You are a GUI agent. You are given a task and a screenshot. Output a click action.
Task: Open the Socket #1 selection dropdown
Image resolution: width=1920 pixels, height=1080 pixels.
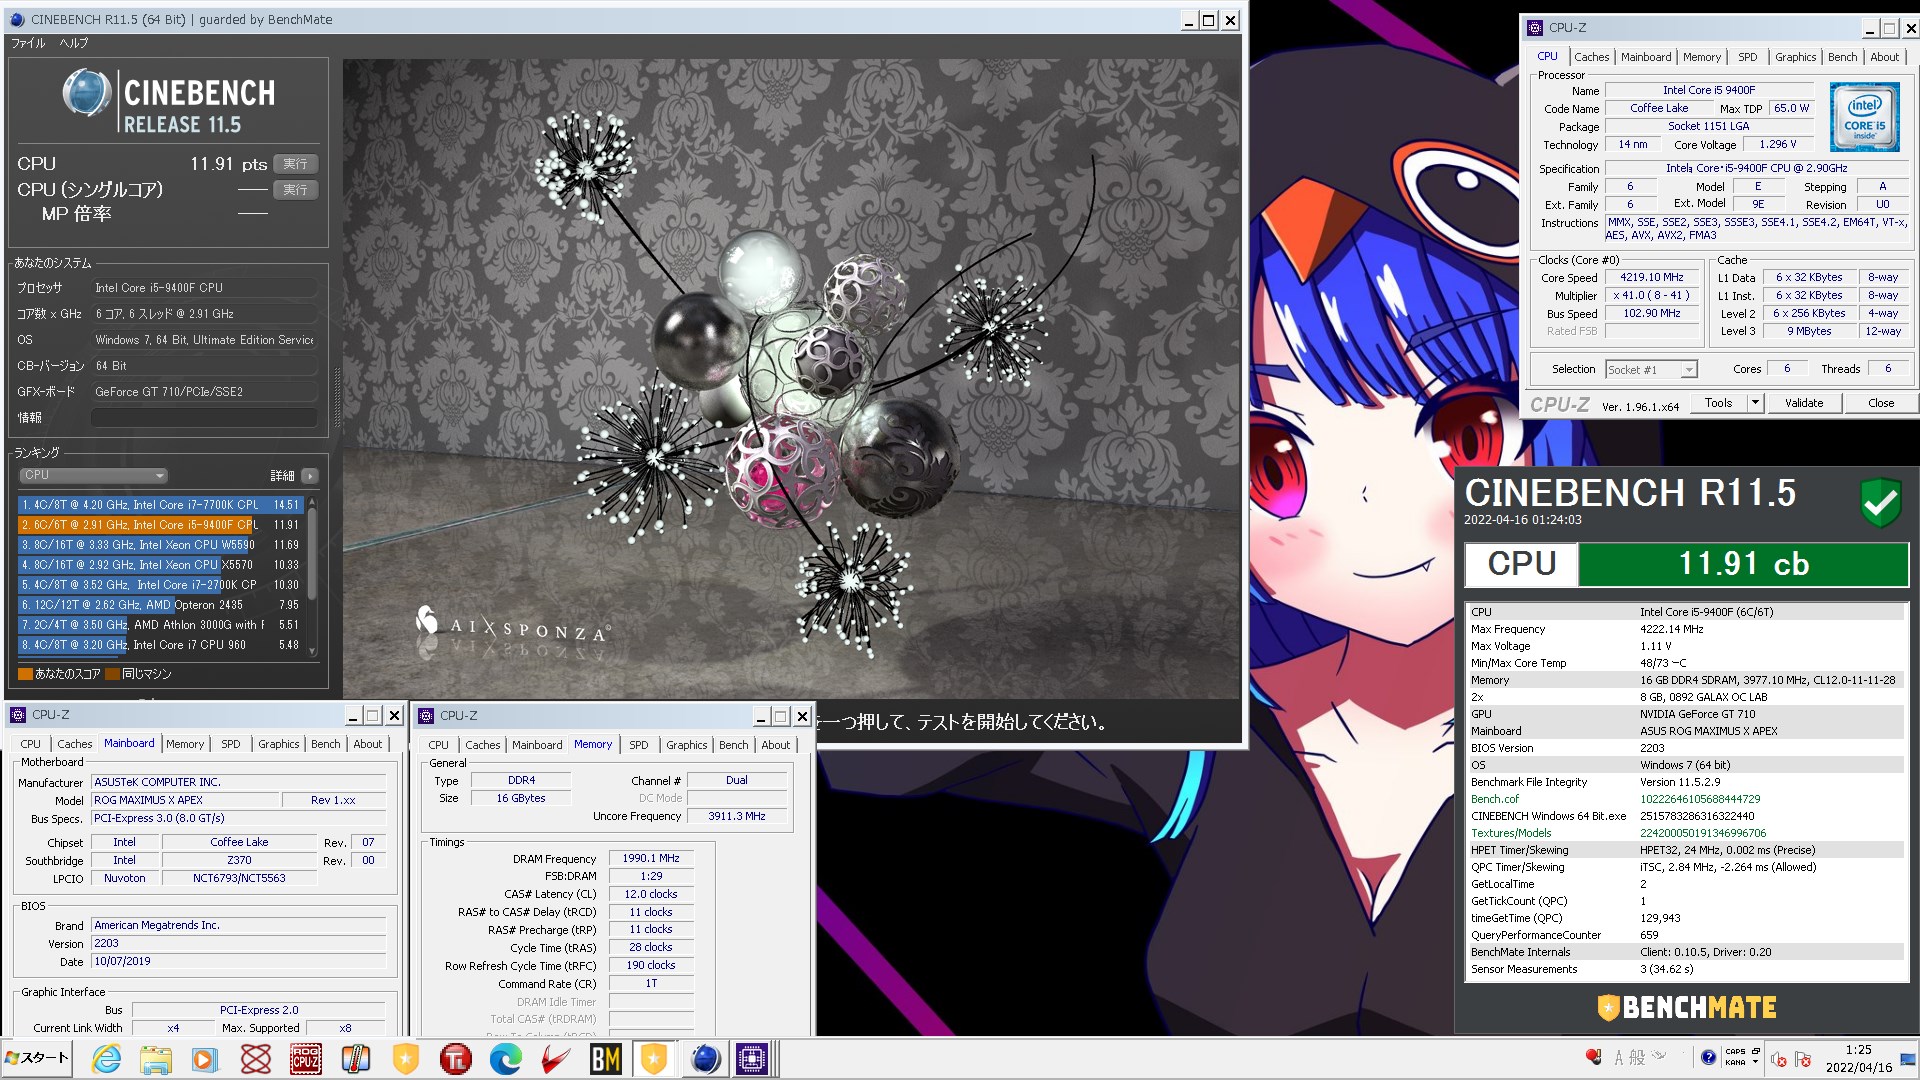coord(1651,370)
